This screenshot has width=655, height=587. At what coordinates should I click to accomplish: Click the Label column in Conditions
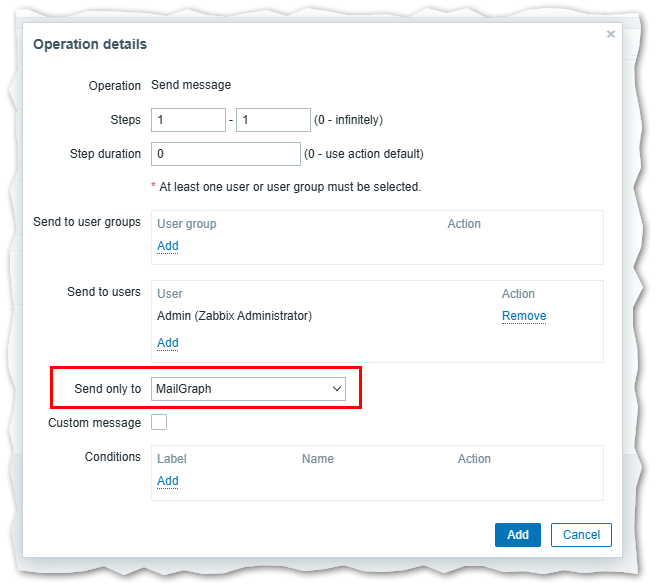(172, 459)
